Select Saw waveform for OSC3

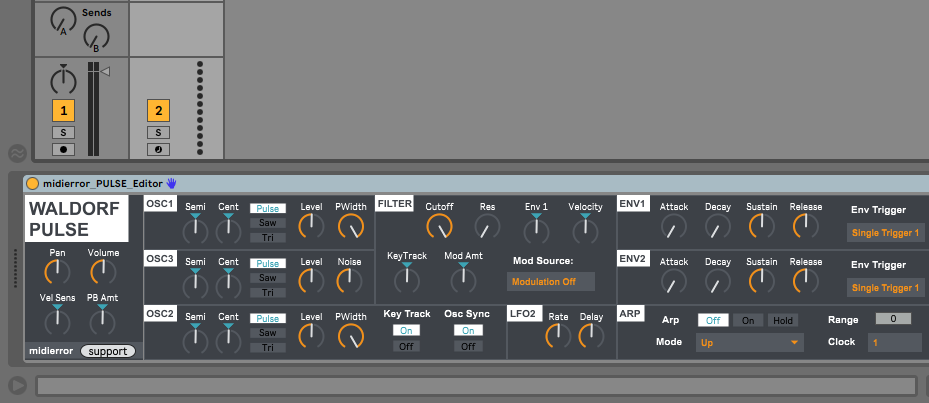click(x=268, y=278)
